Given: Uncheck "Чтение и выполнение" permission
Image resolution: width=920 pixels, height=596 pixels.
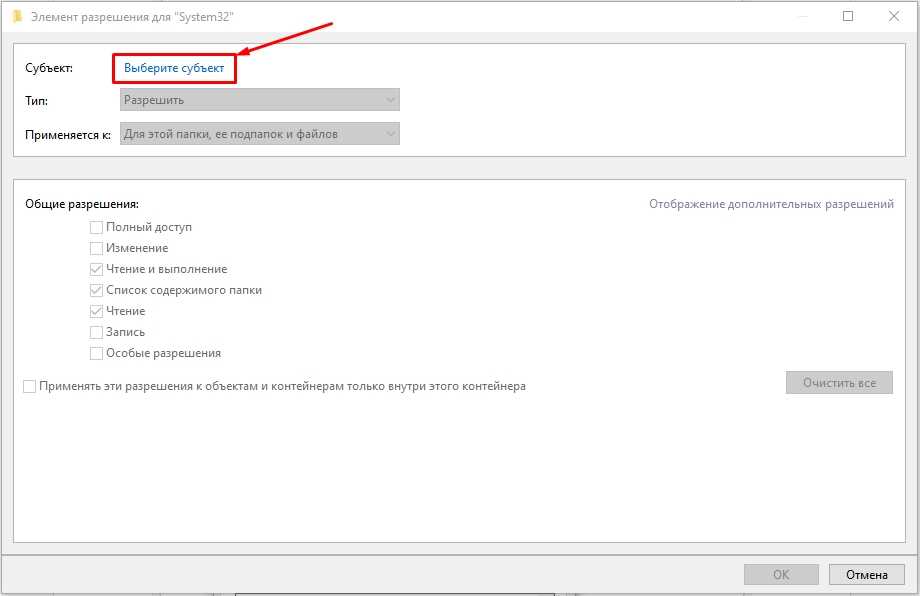Looking at the screenshot, I should tap(97, 269).
